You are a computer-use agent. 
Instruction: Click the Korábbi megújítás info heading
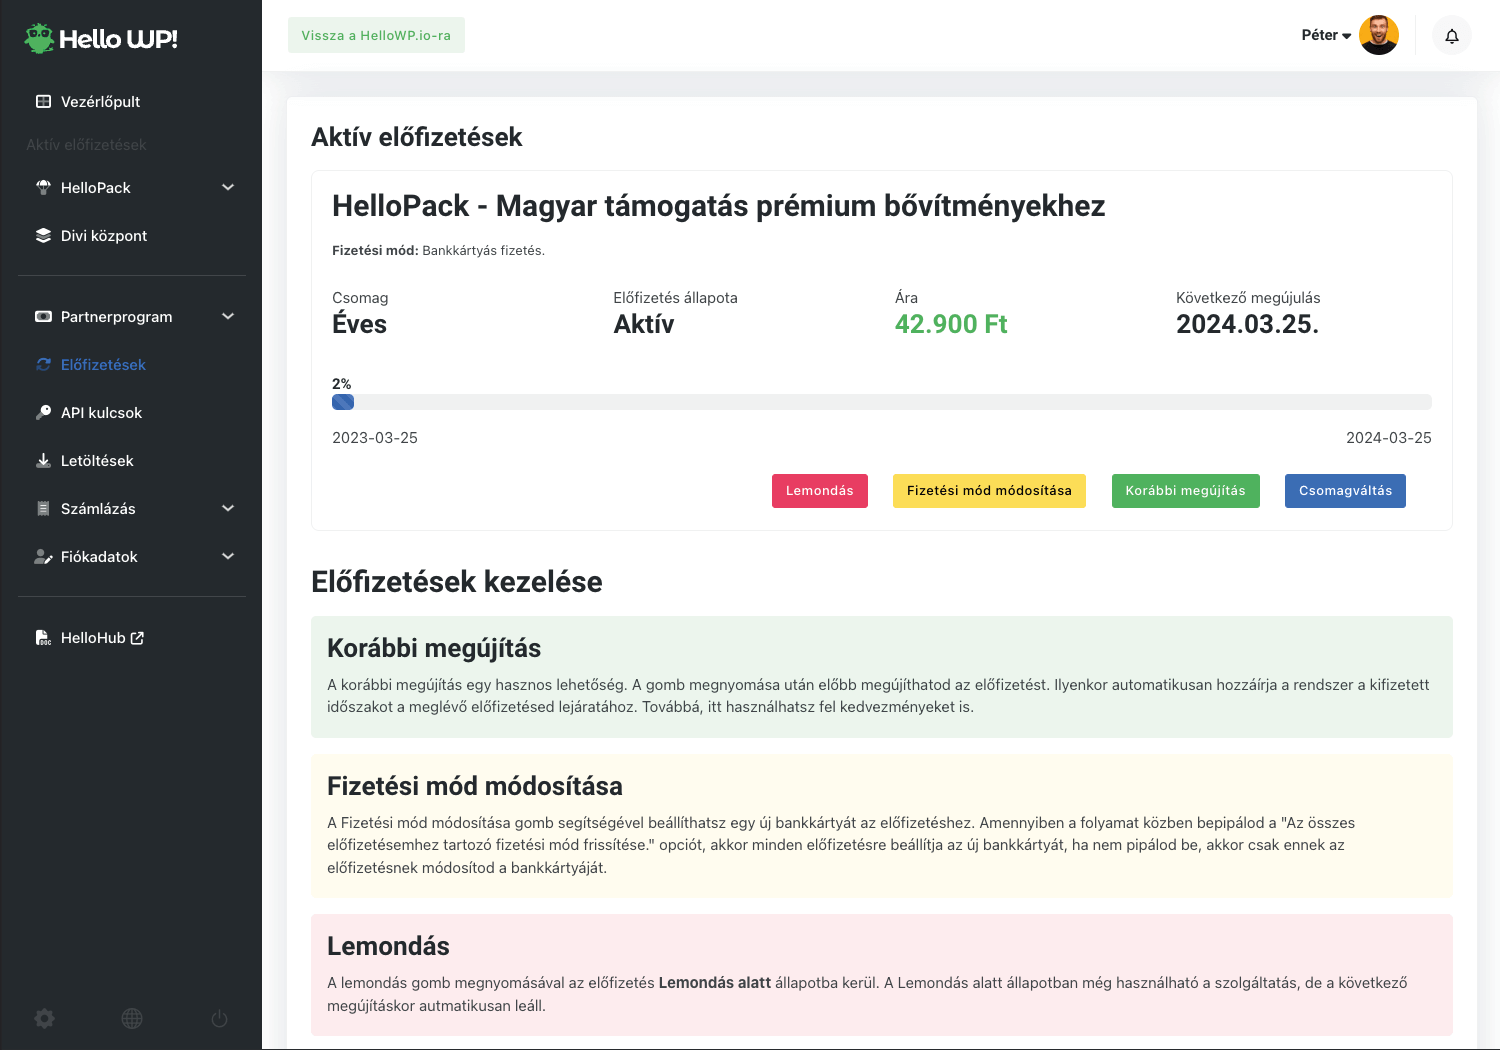[x=434, y=648]
